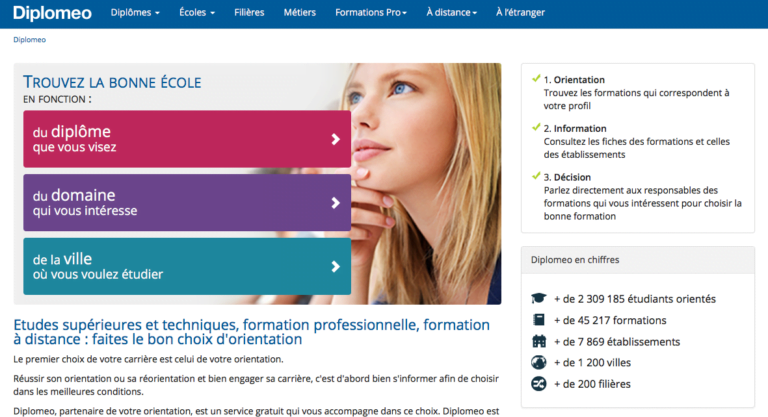The height and width of the screenshot is (417, 768).
Task: Click the globe icon beside 1 200 villes
Action: point(538,362)
